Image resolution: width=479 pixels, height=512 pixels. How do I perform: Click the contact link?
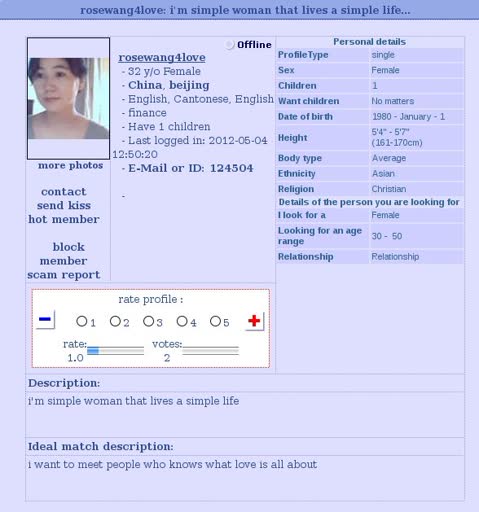[x=64, y=192]
